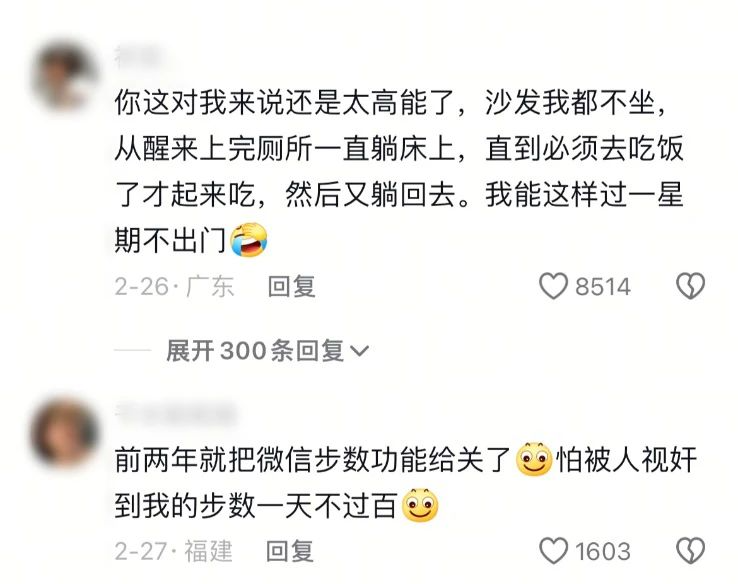Like the Guangdong comment with 8514 likes
Viewport: 738px width, 584px height.
[553, 286]
